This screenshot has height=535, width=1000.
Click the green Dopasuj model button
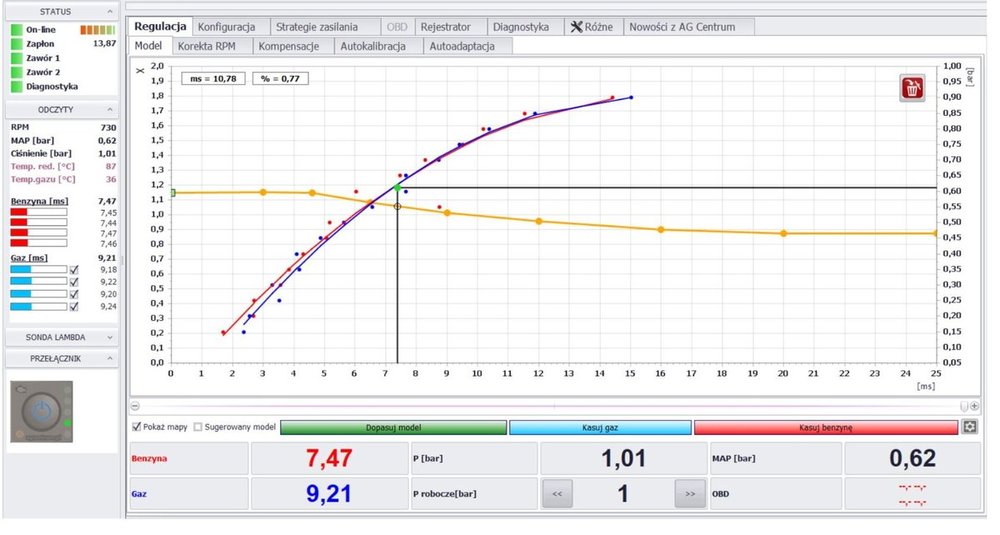[393, 427]
